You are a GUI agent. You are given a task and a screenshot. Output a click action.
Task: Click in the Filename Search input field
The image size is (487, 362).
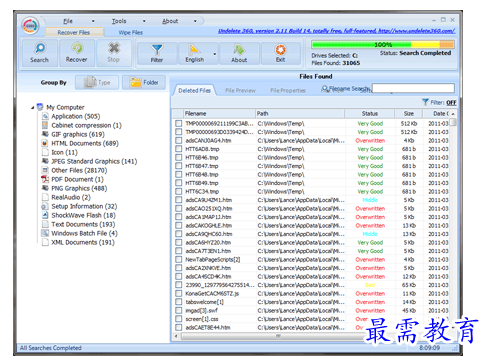point(413,88)
